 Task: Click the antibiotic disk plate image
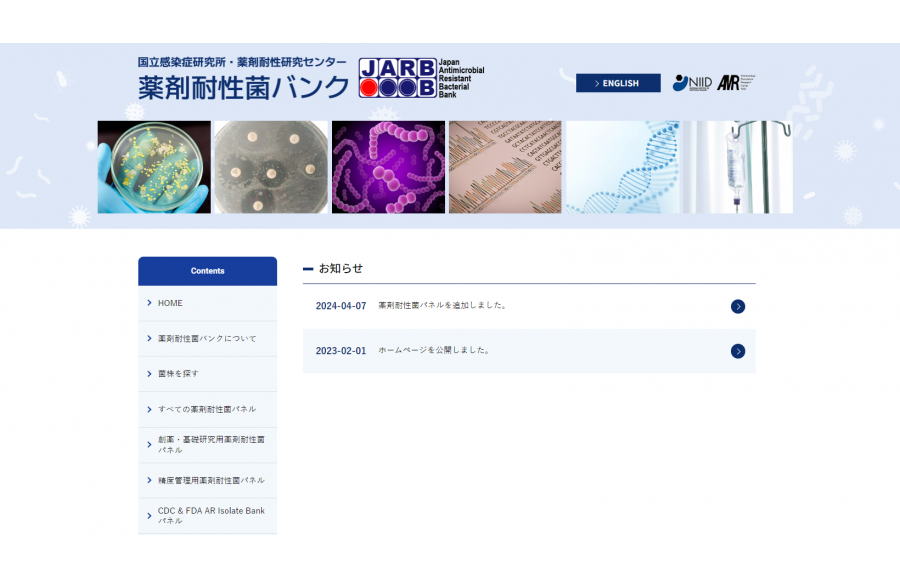(x=271, y=167)
